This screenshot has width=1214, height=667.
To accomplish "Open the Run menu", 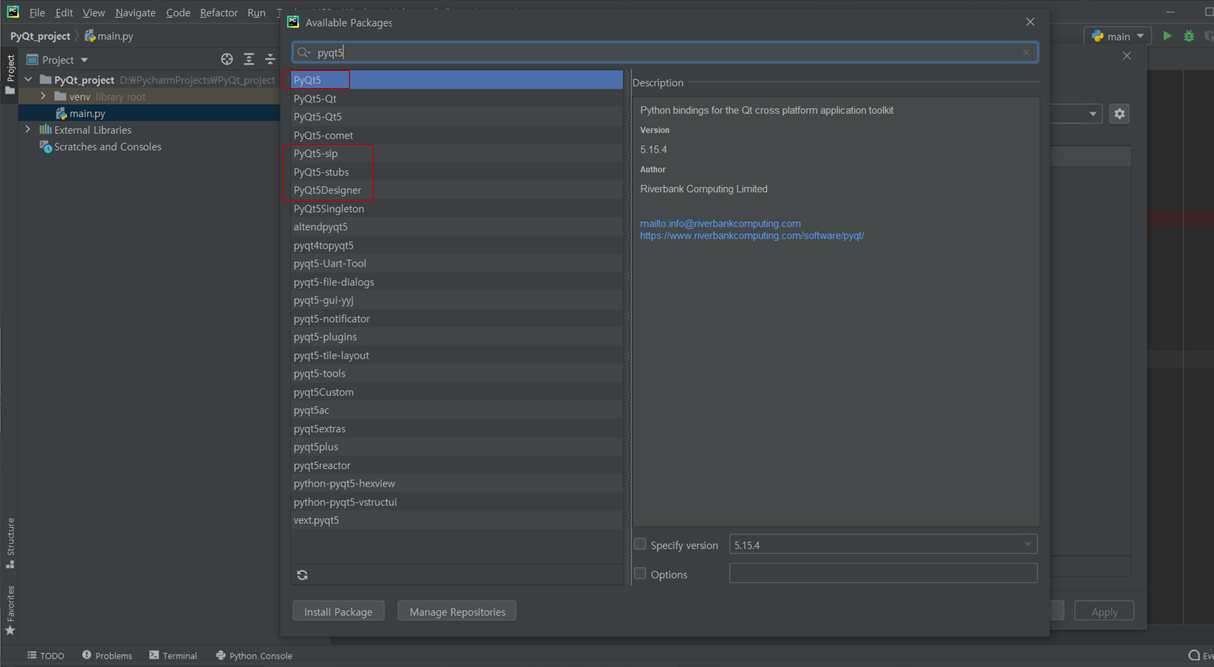I will pos(256,13).
